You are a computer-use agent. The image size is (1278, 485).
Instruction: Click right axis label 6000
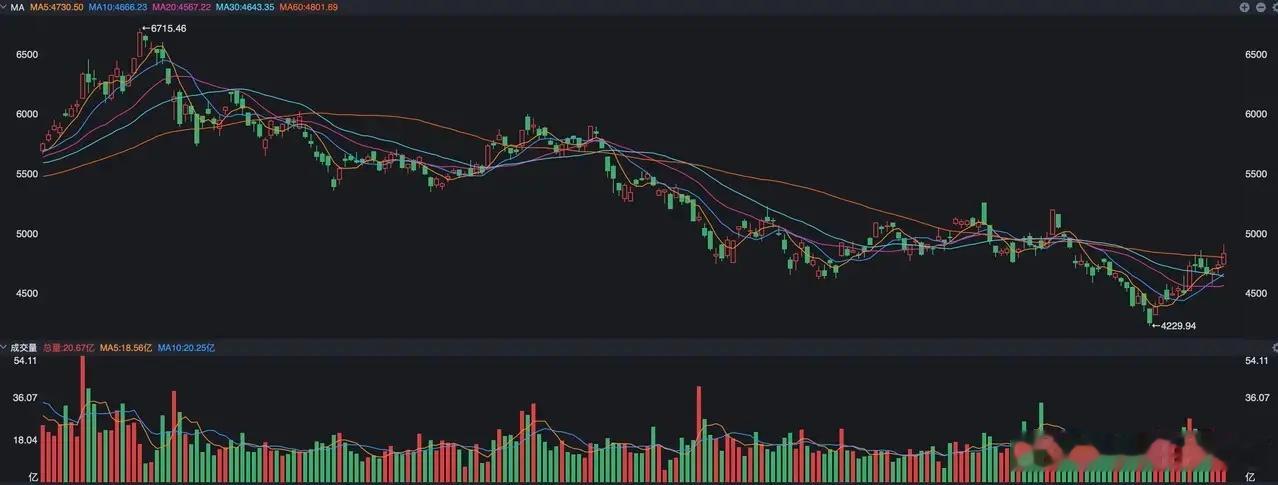coord(1254,114)
